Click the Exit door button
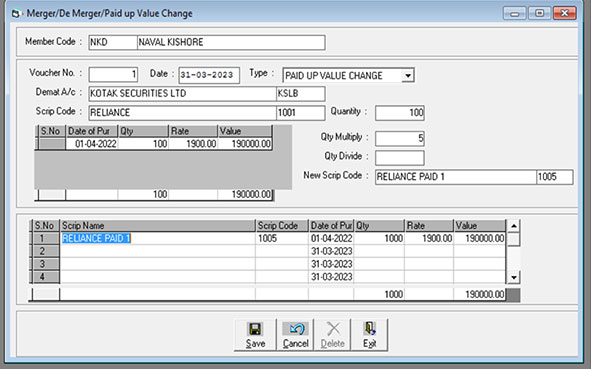The image size is (591, 369). tap(369, 335)
